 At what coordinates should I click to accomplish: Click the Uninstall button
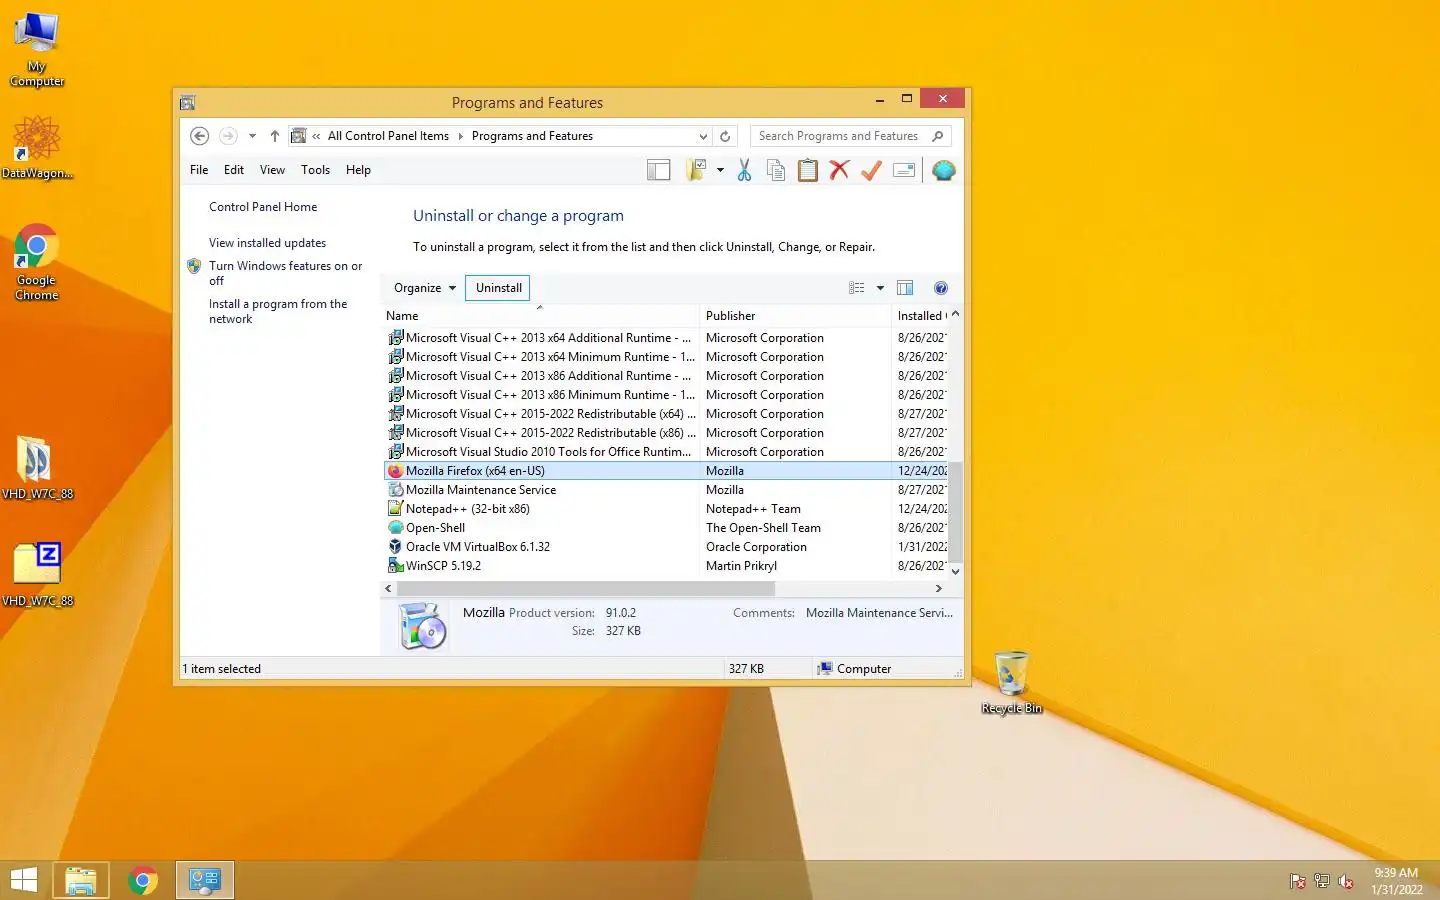pyautogui.click(x=498, y=288)
